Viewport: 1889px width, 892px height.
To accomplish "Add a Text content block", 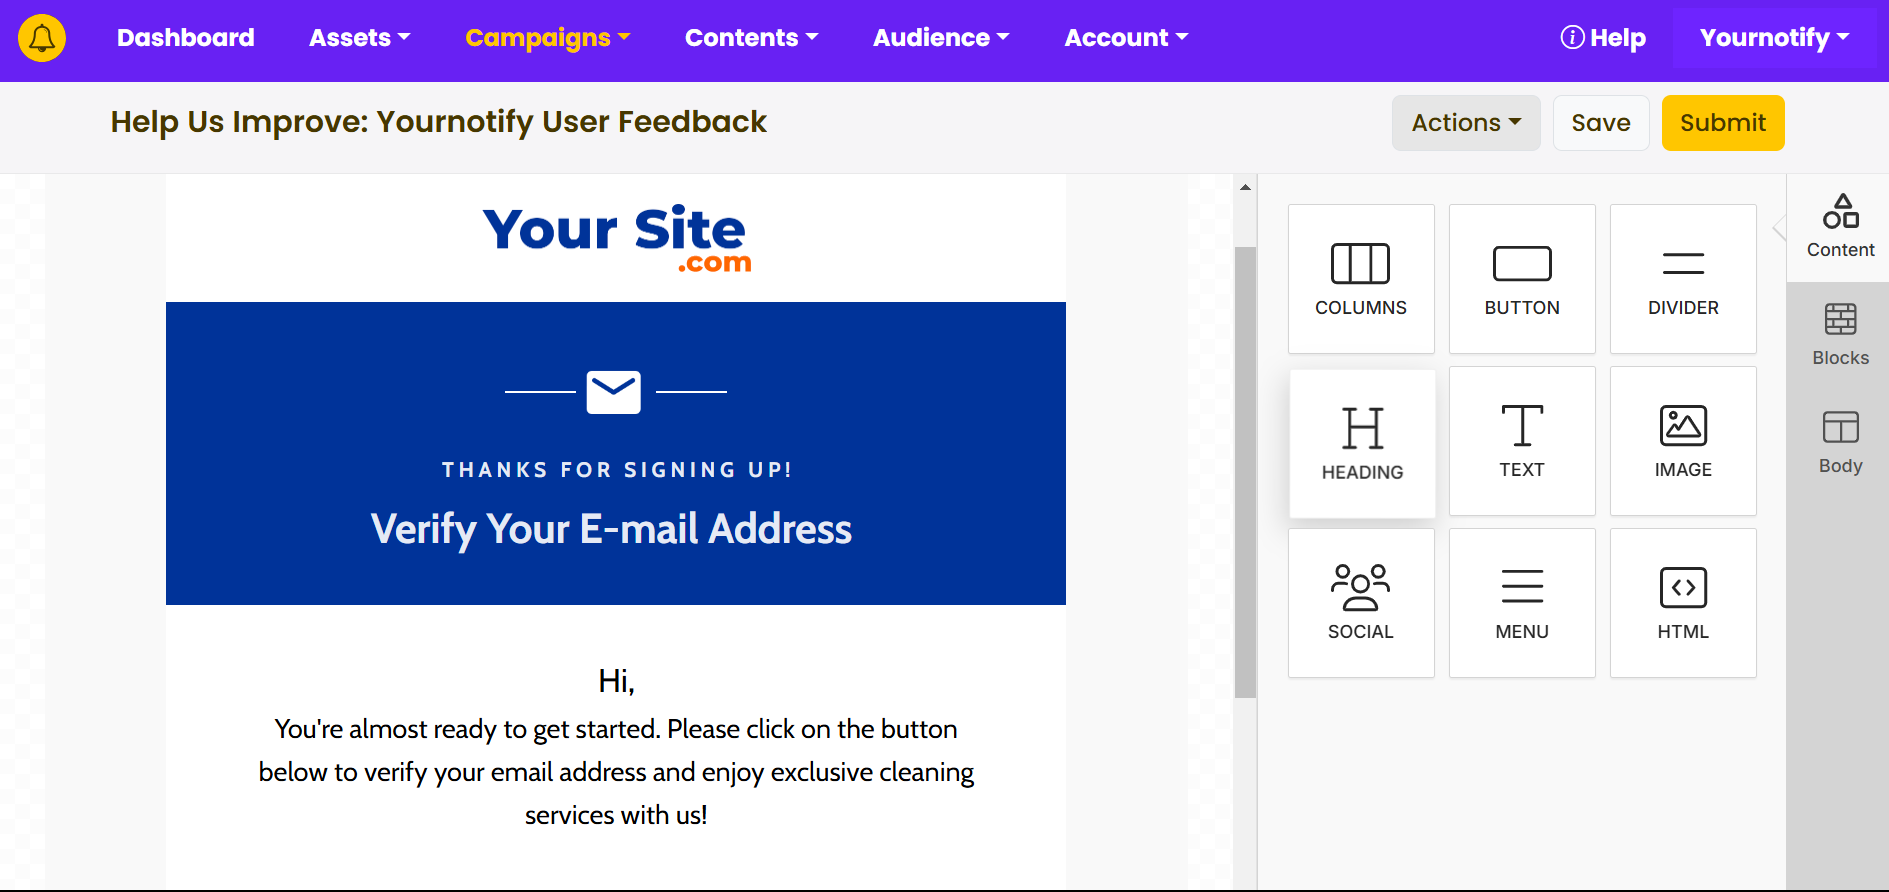I will (1522, 441).
